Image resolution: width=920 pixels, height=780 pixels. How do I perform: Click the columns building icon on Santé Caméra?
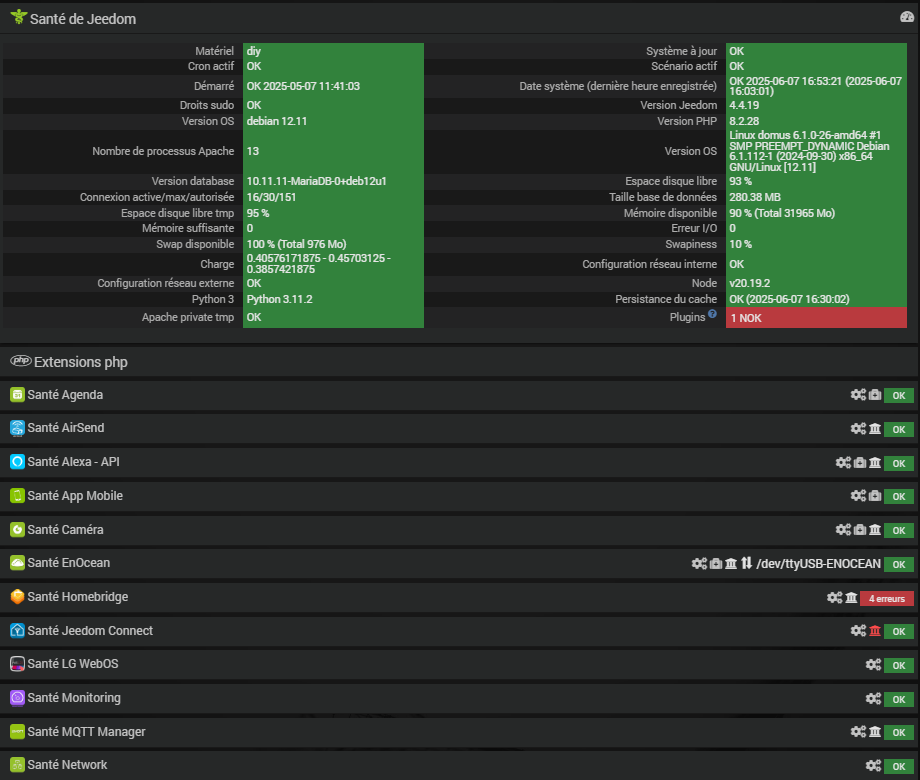[x=875, y=530]
